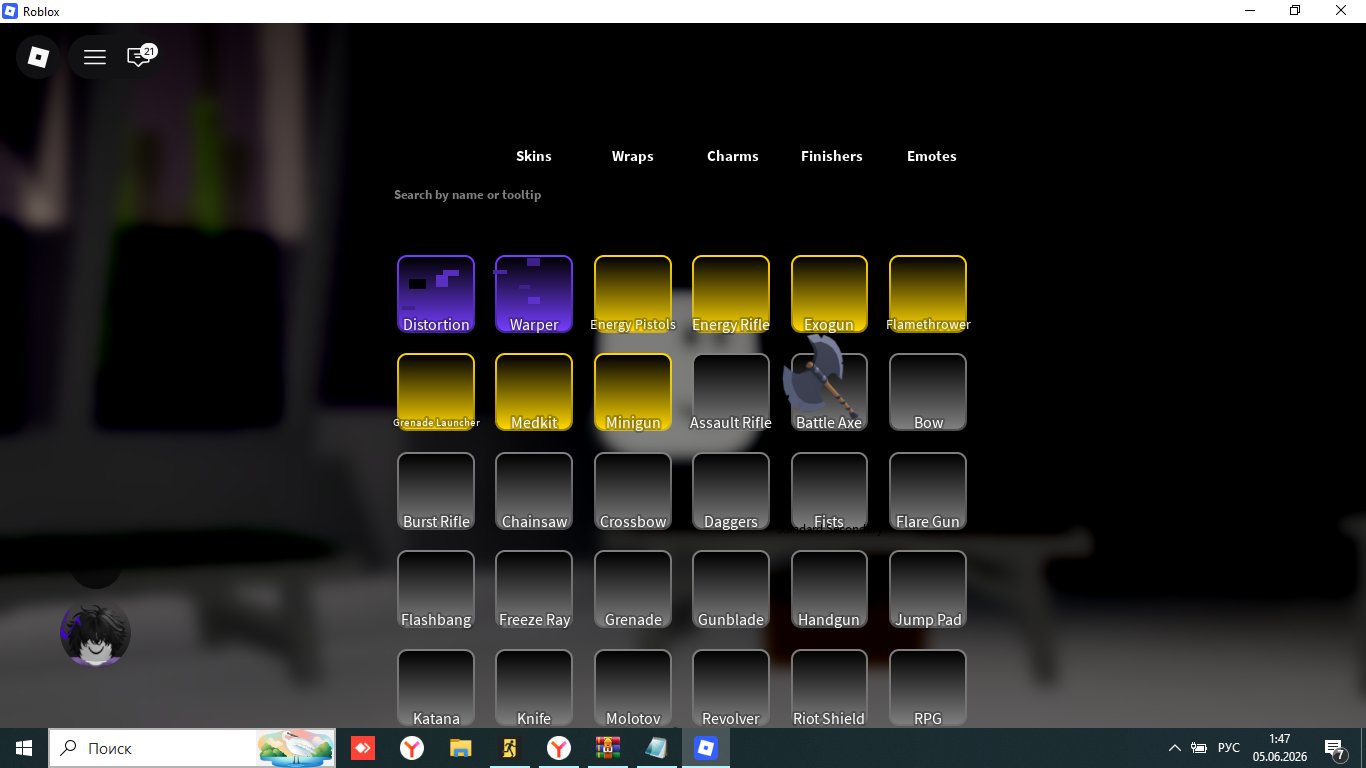This screenshot has width=1366, height=768.
Task: Open the WinRAR taskbar icon
Action: 607,748
